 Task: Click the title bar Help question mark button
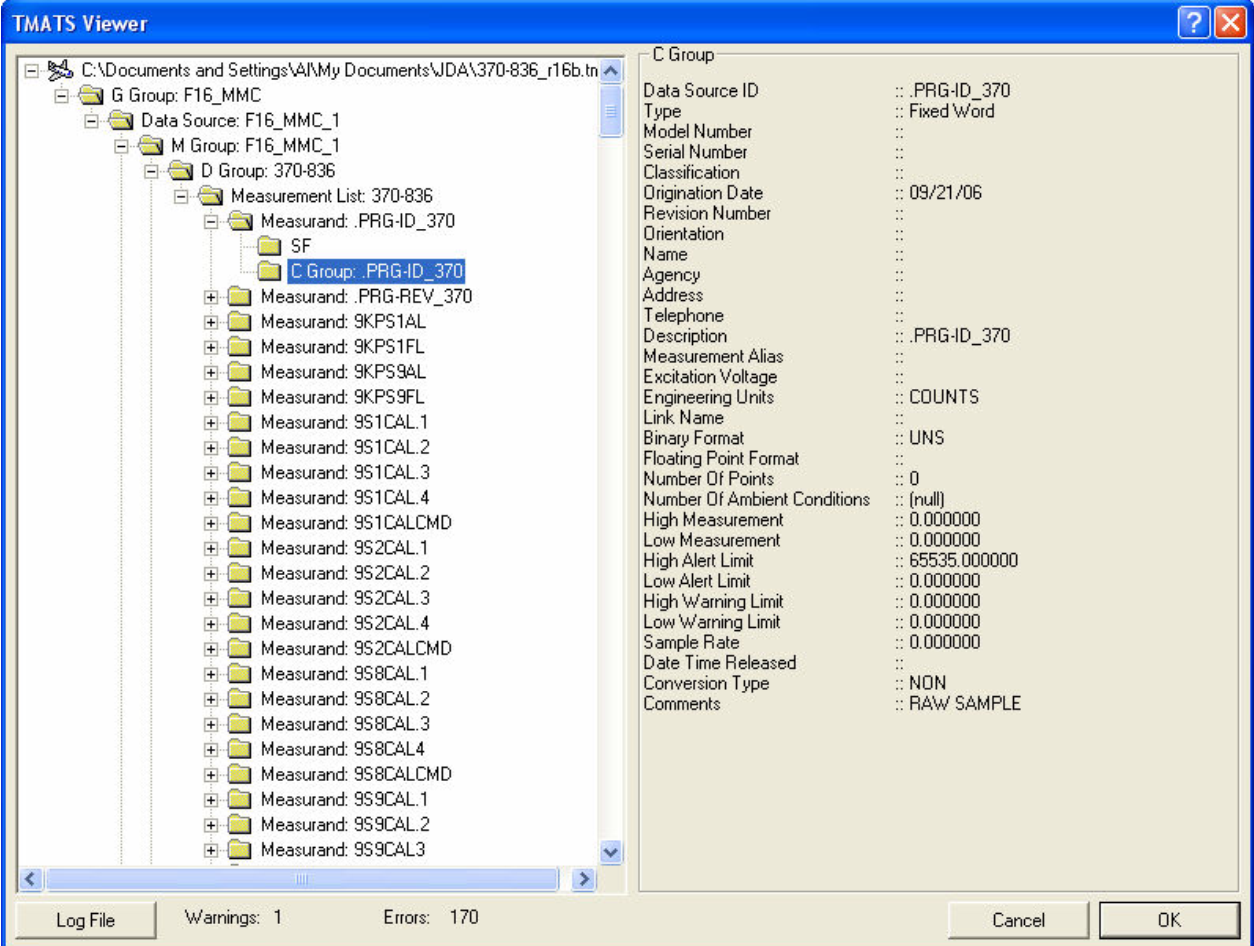[x=1195, y=22]
